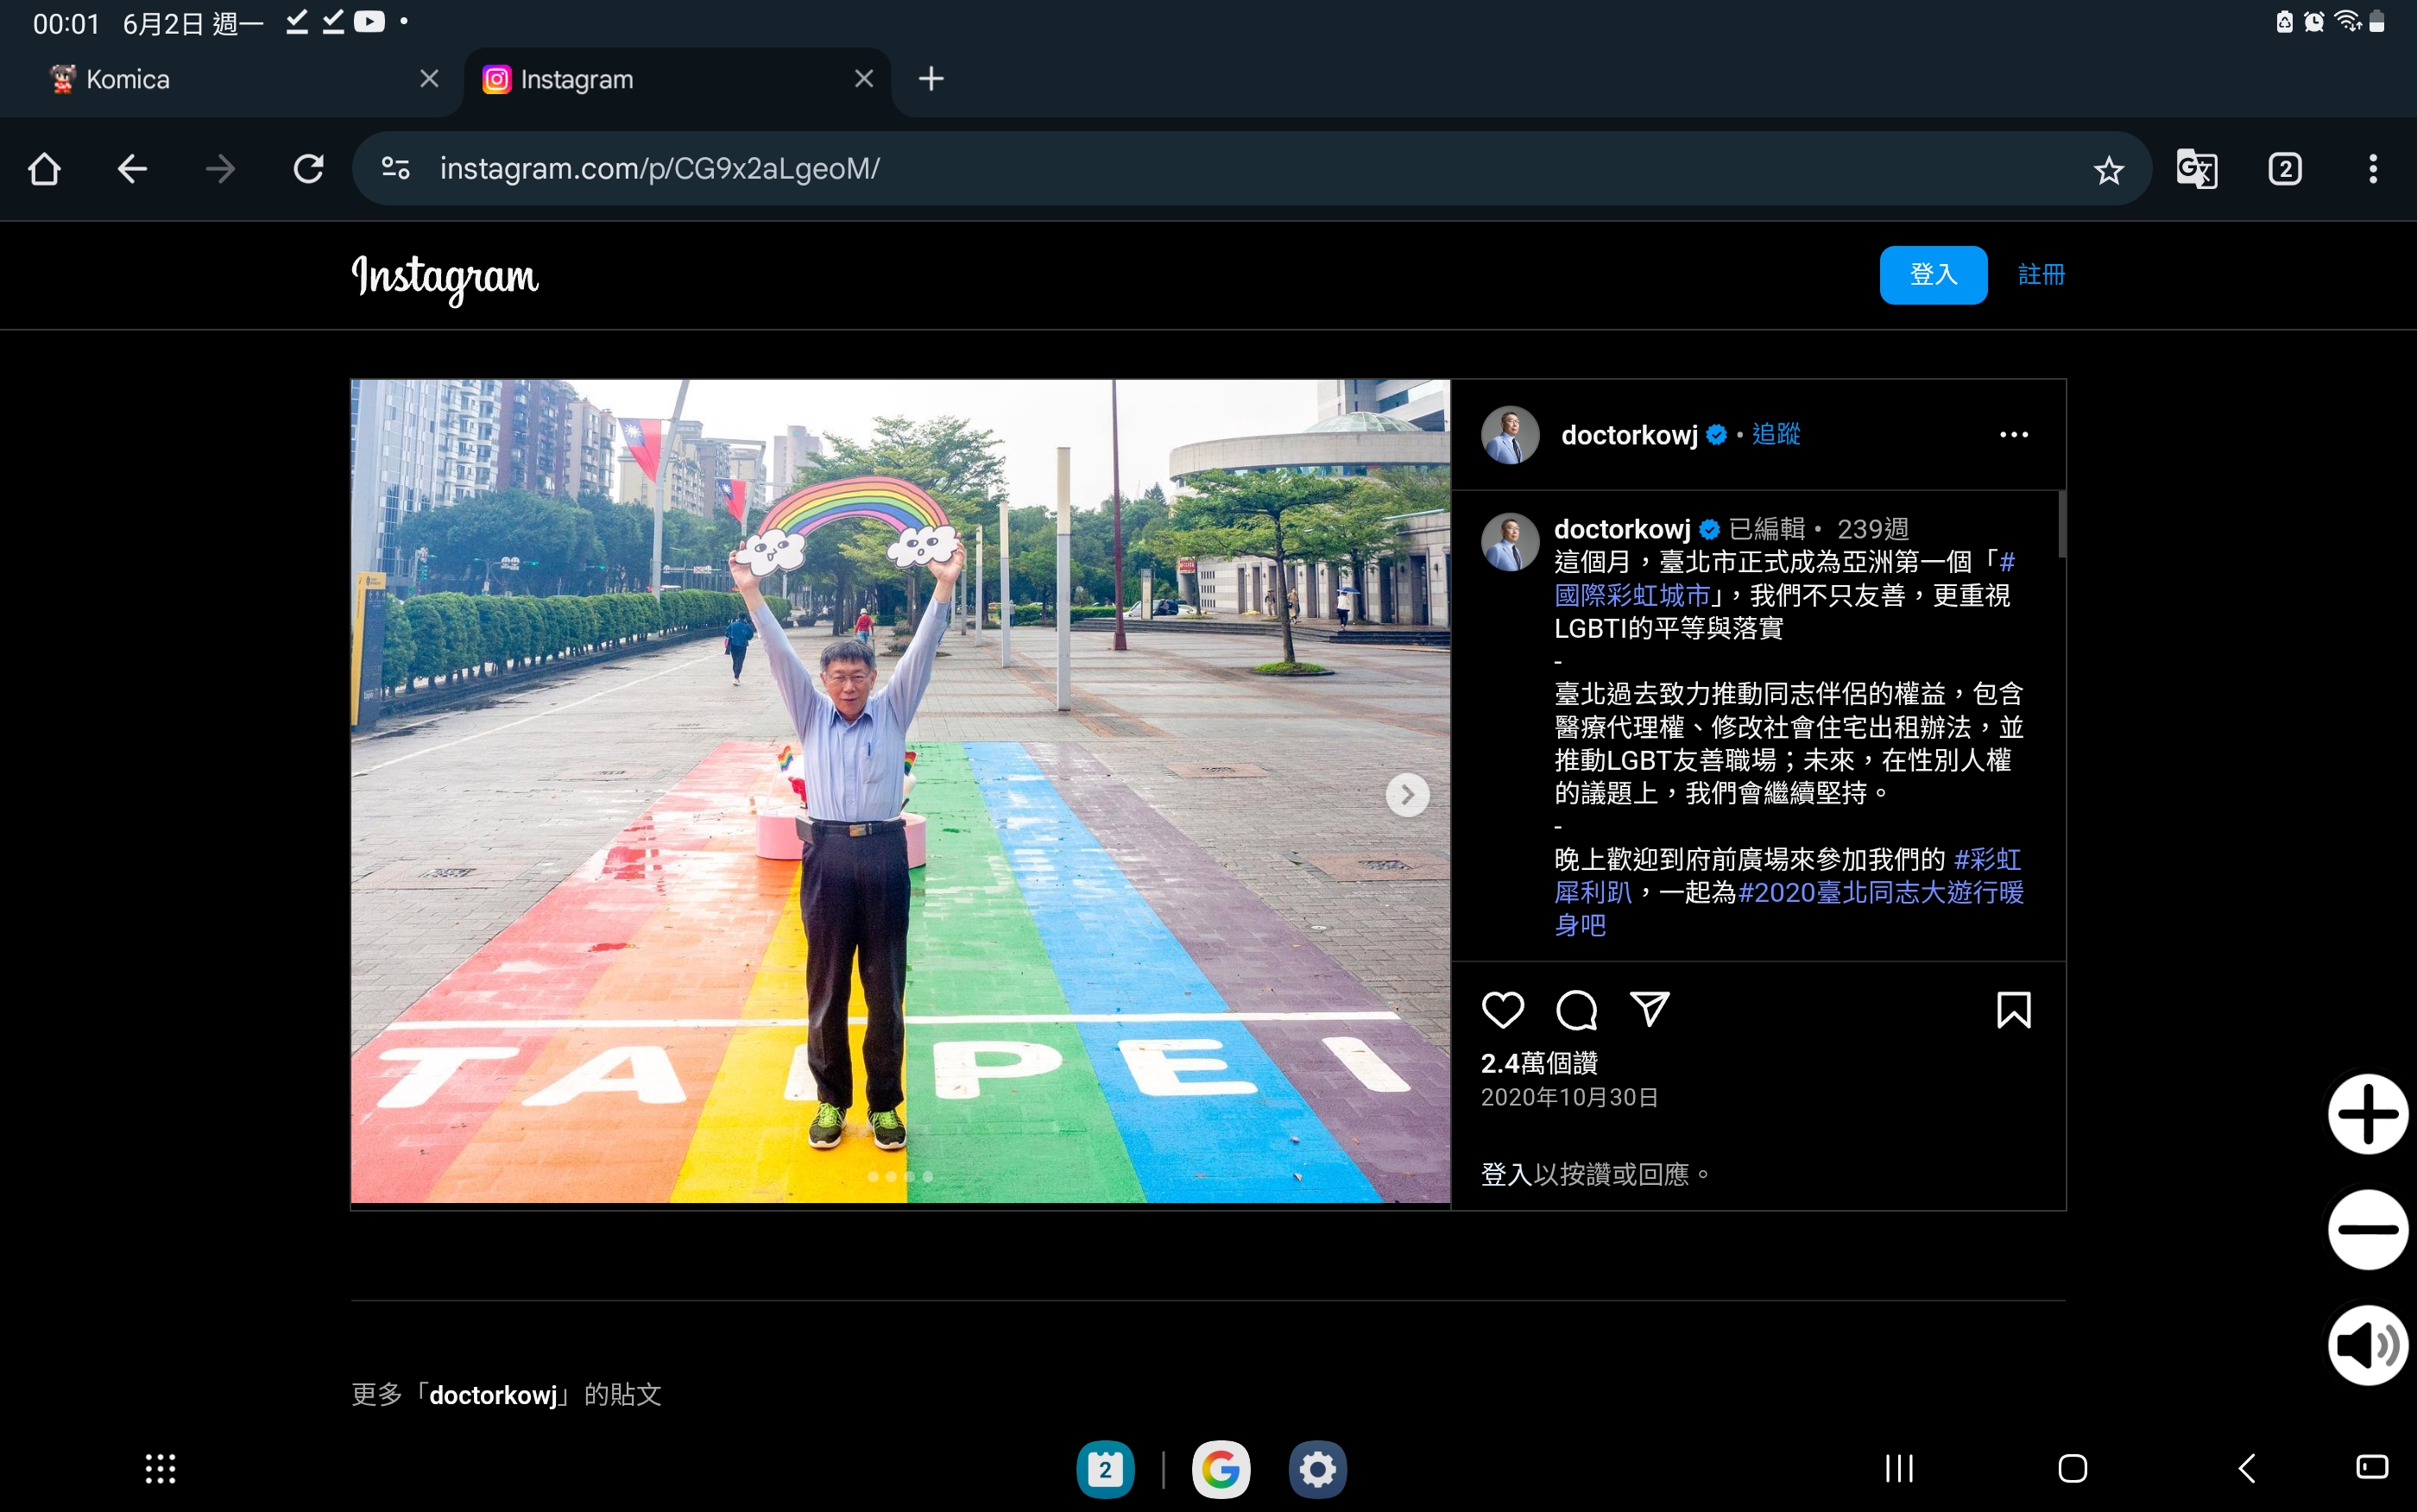Screen dimensions: 2417x1512
Task: Open doctorkowj profile picture in post header
Action: click(1510, 435)
